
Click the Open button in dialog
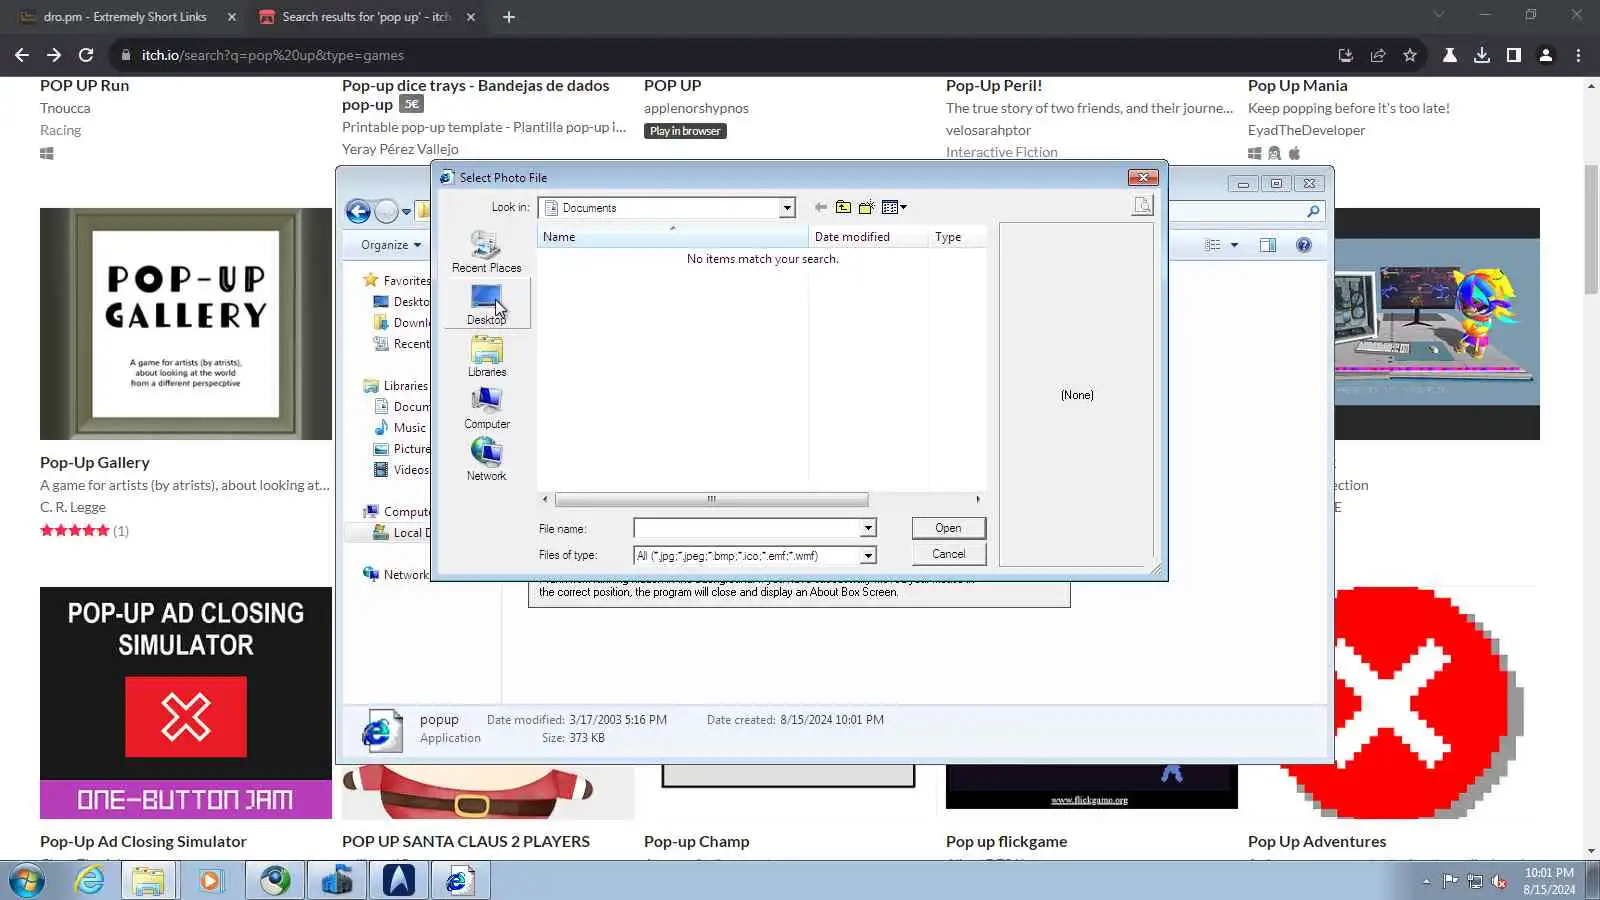[x=948, y=528]
